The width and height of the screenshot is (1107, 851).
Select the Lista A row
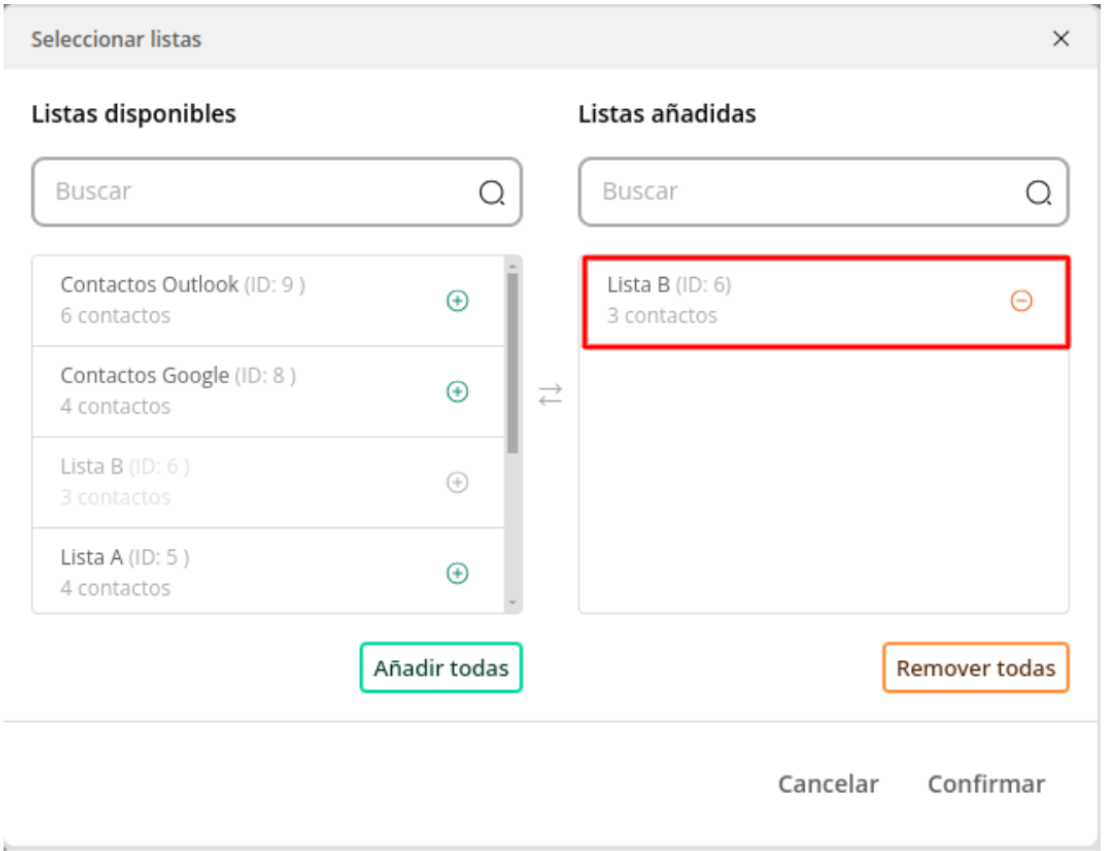coord(268,571)
